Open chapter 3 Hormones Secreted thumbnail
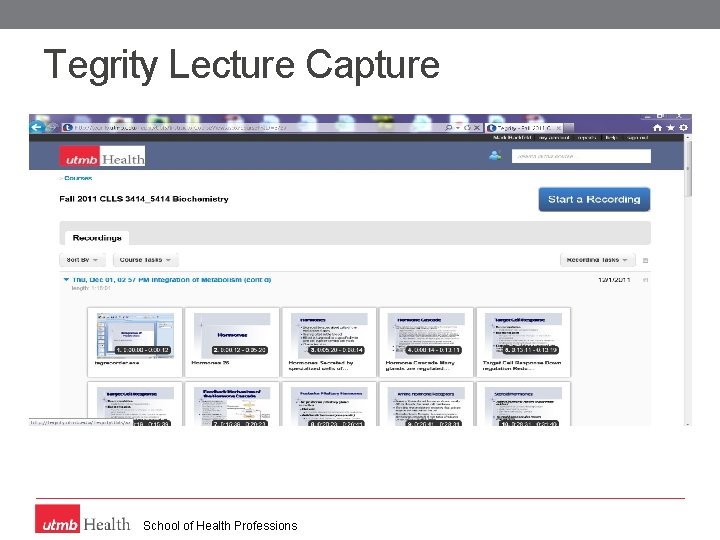The height and width of the screenshot is (540, 720). click(x=329, y=342)
